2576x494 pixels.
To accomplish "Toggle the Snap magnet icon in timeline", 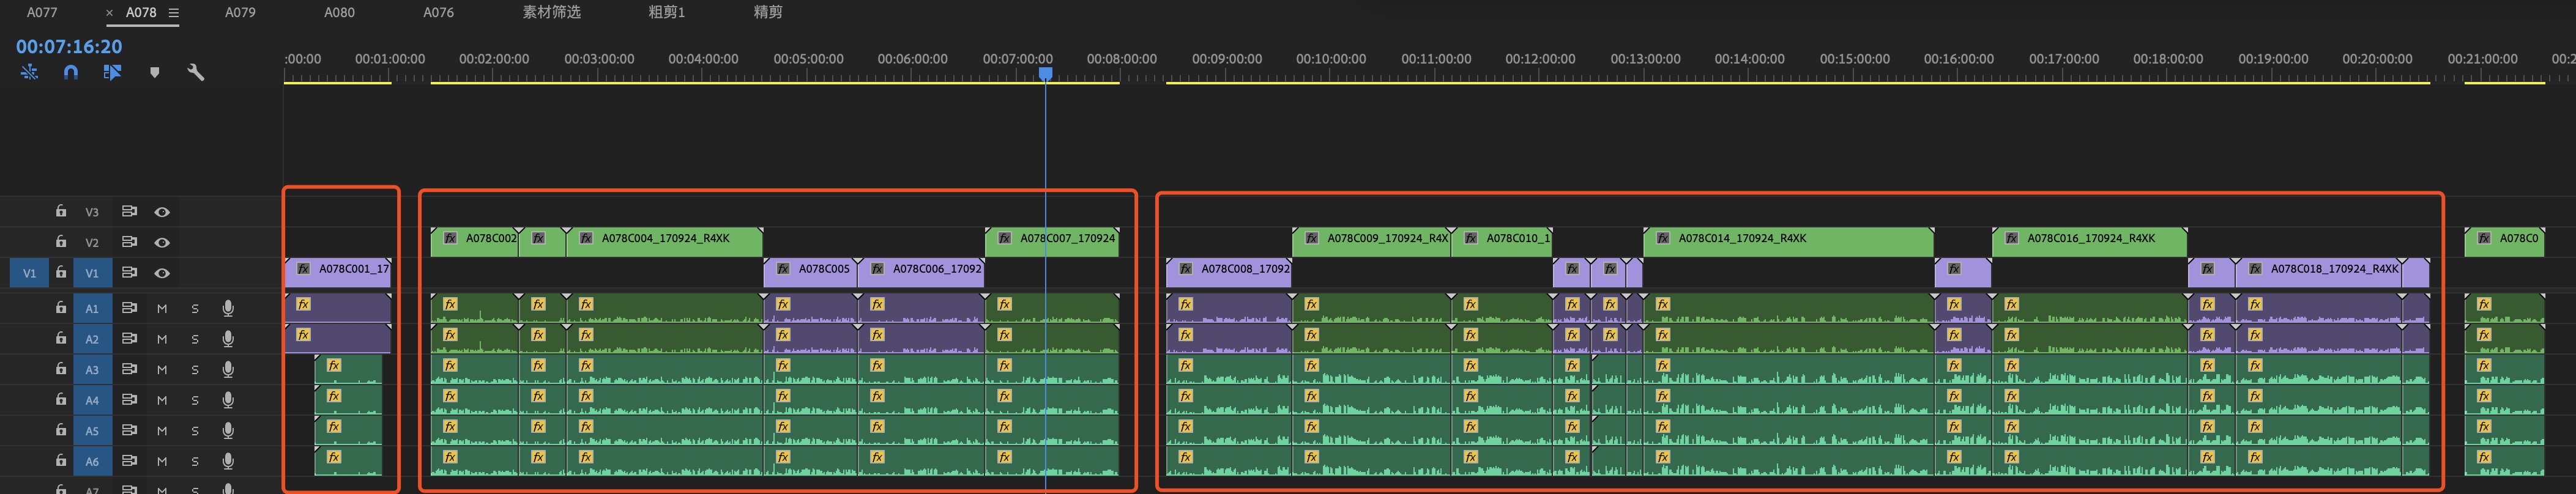I will point(71,72).
